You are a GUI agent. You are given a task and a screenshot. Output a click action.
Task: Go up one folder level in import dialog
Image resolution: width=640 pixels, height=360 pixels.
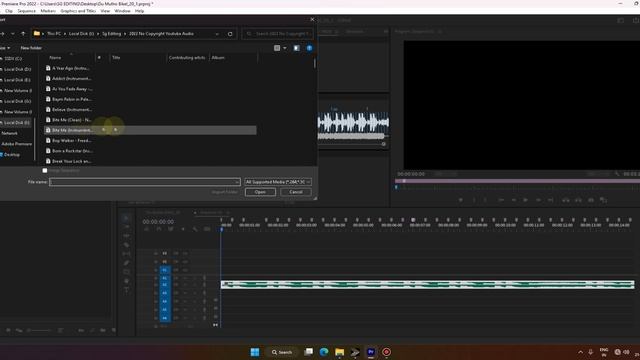coord(23,33)
